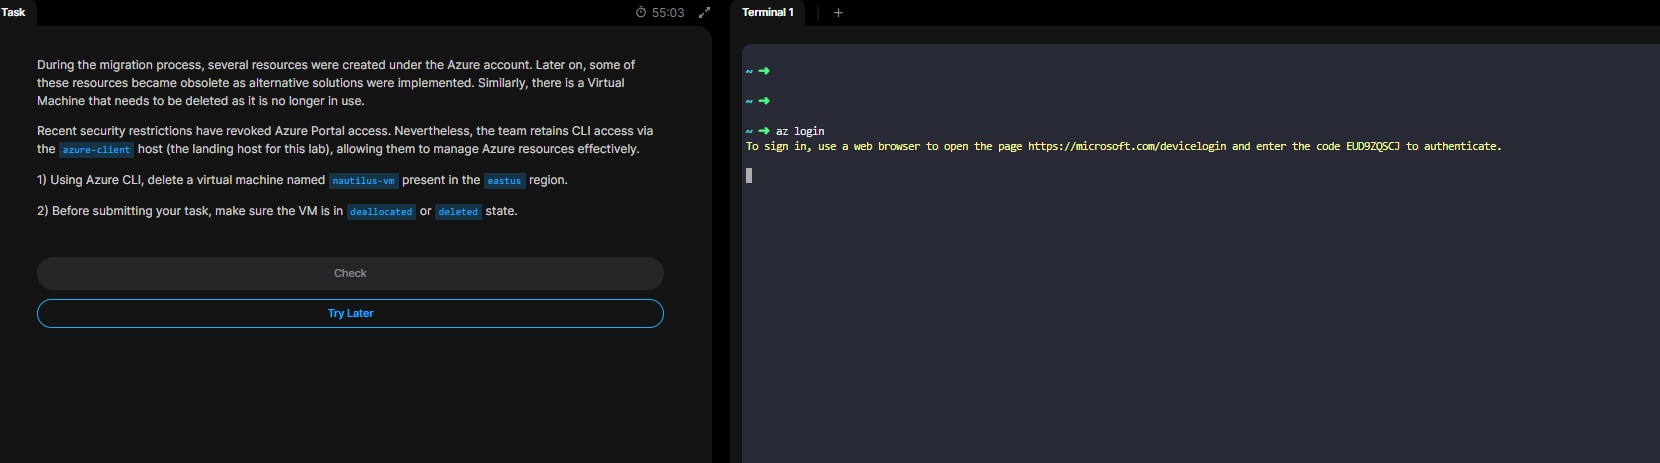Select the Task tab
This screenshot has height=463, width=1660.
14,13
